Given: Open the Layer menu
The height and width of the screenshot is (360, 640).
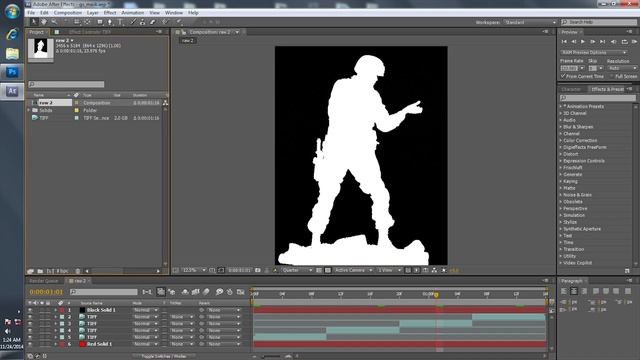Looking at the screenshot, I should coord(93,13).
